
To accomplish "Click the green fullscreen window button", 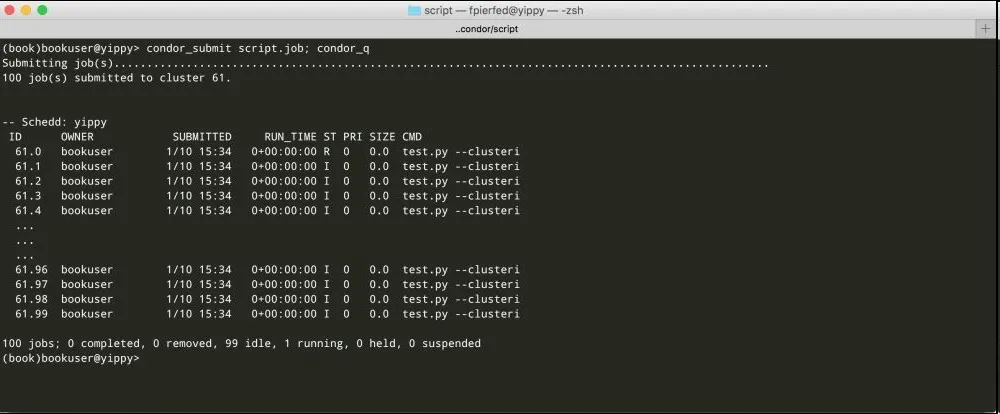I will [43, 10].
